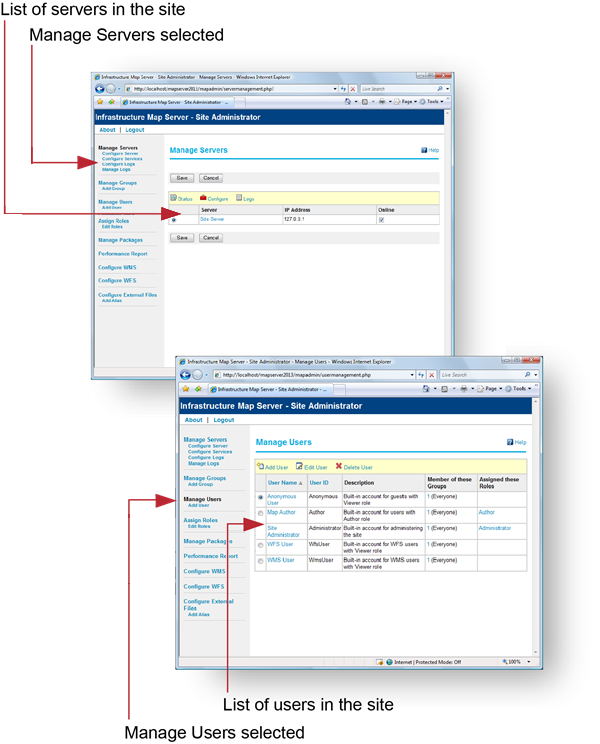Viewport: 600px width, 744px height.
Task: Click the red Configure toolbox icon
Action: click(203, 198)
